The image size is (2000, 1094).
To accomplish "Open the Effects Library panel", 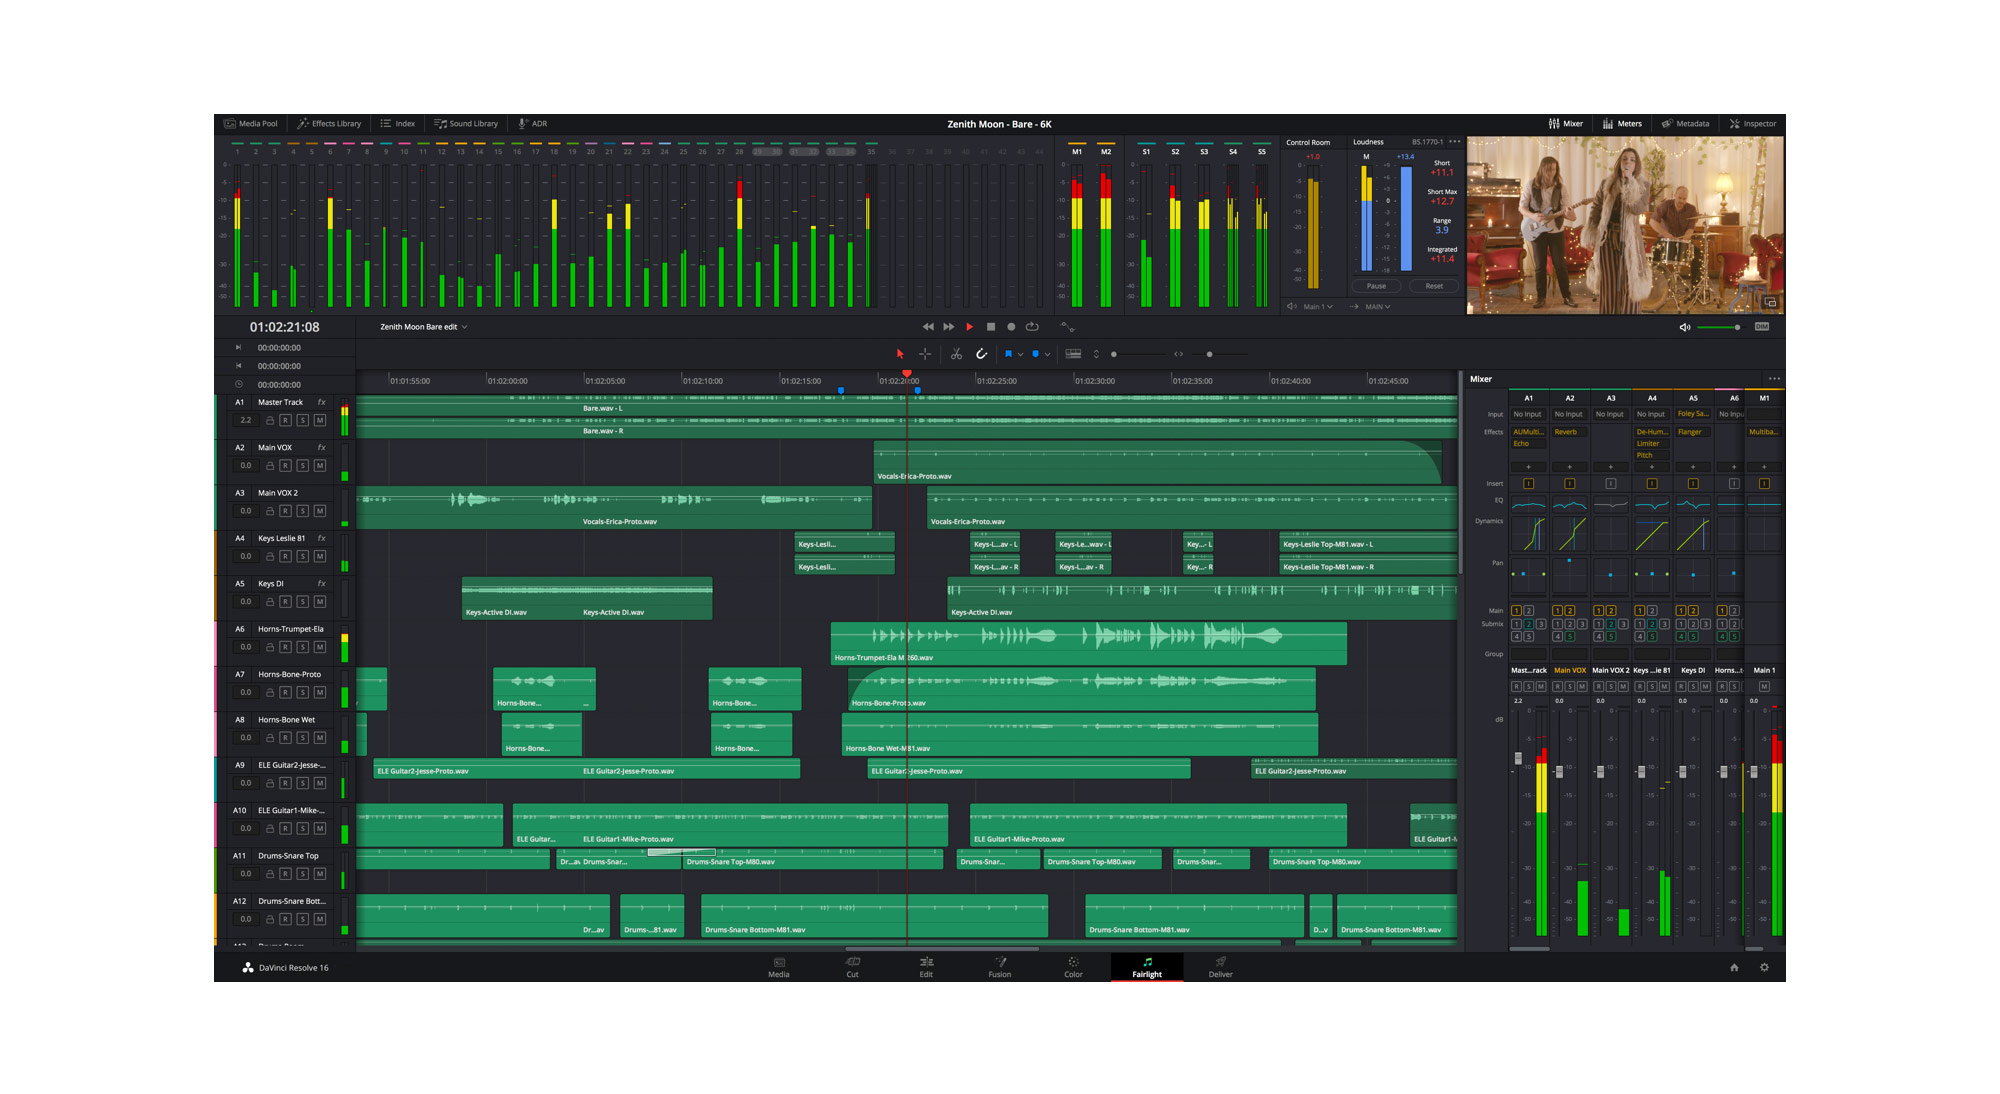I will pos(329,124).
